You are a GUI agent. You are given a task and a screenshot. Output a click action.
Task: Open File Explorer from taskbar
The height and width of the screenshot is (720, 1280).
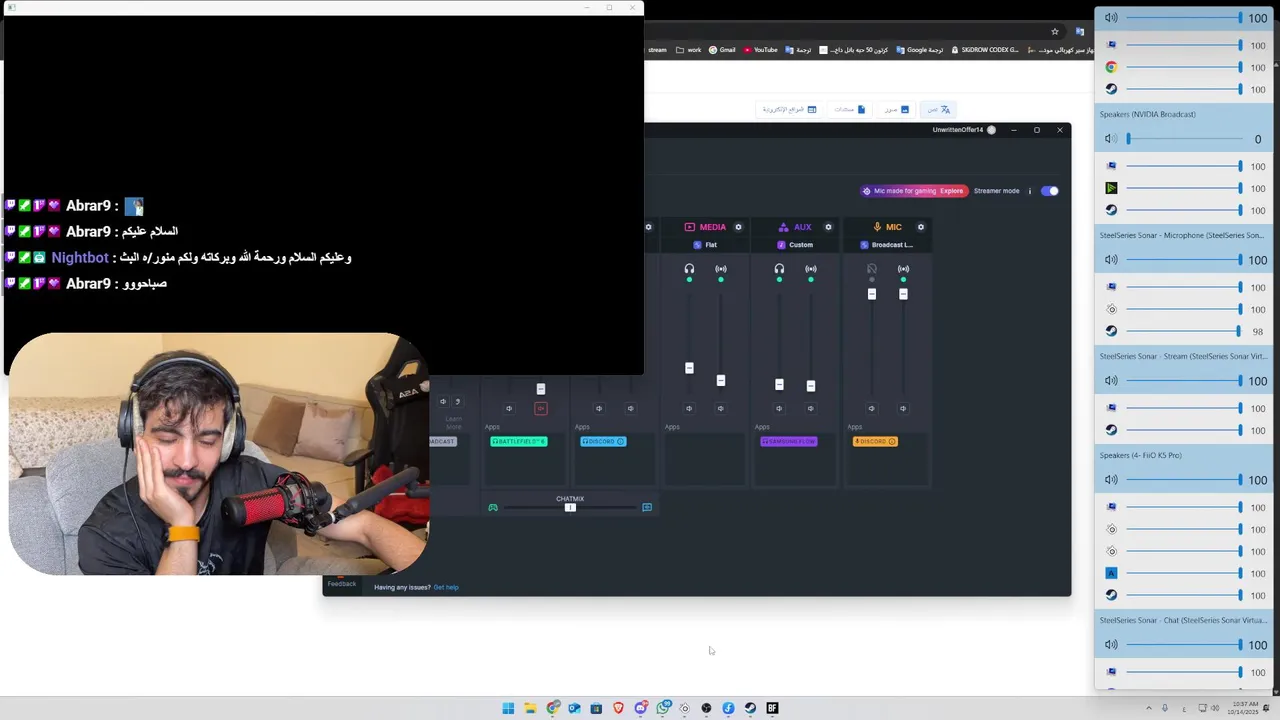(530, 708)
